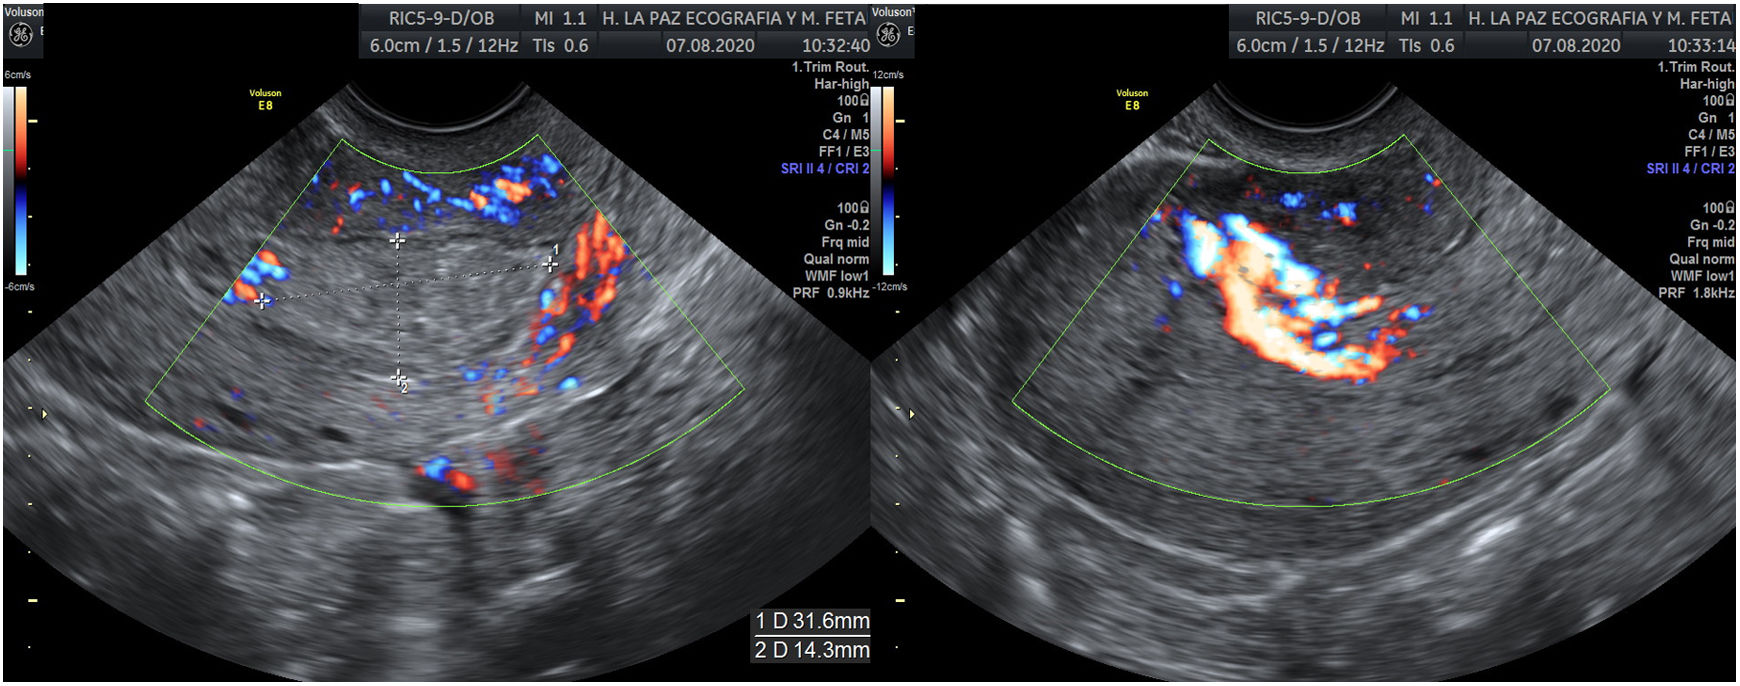Click the yellow Voluson E8 label in right scan
The width and height of the screenshot is (1740, 686).
[1132, 99]
